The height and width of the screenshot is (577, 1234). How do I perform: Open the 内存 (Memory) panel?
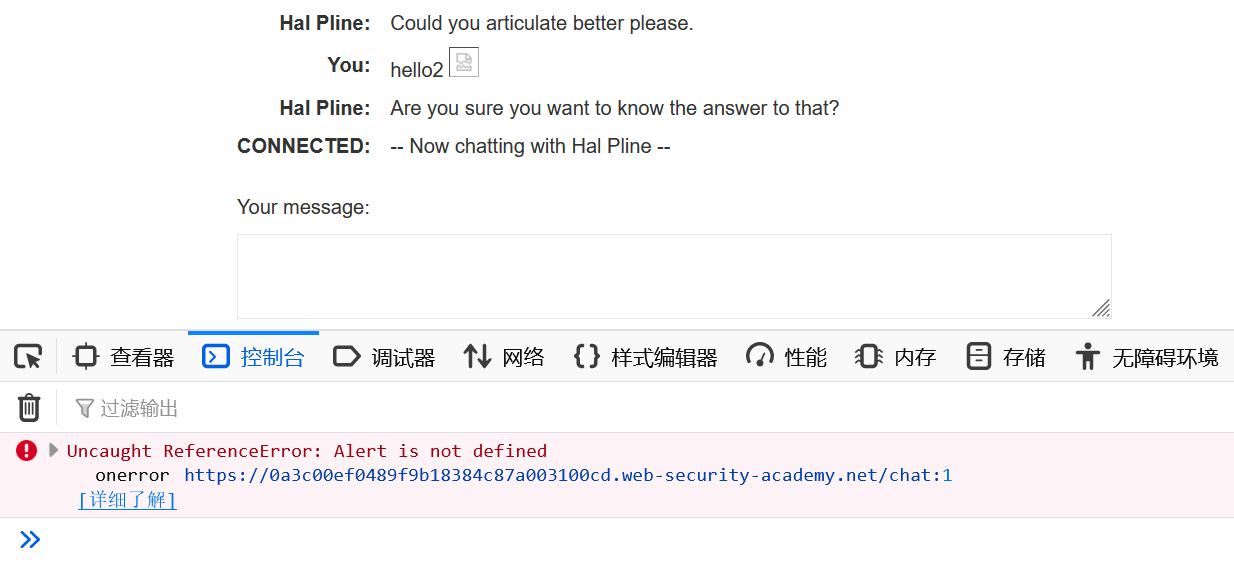pos(896,357)
